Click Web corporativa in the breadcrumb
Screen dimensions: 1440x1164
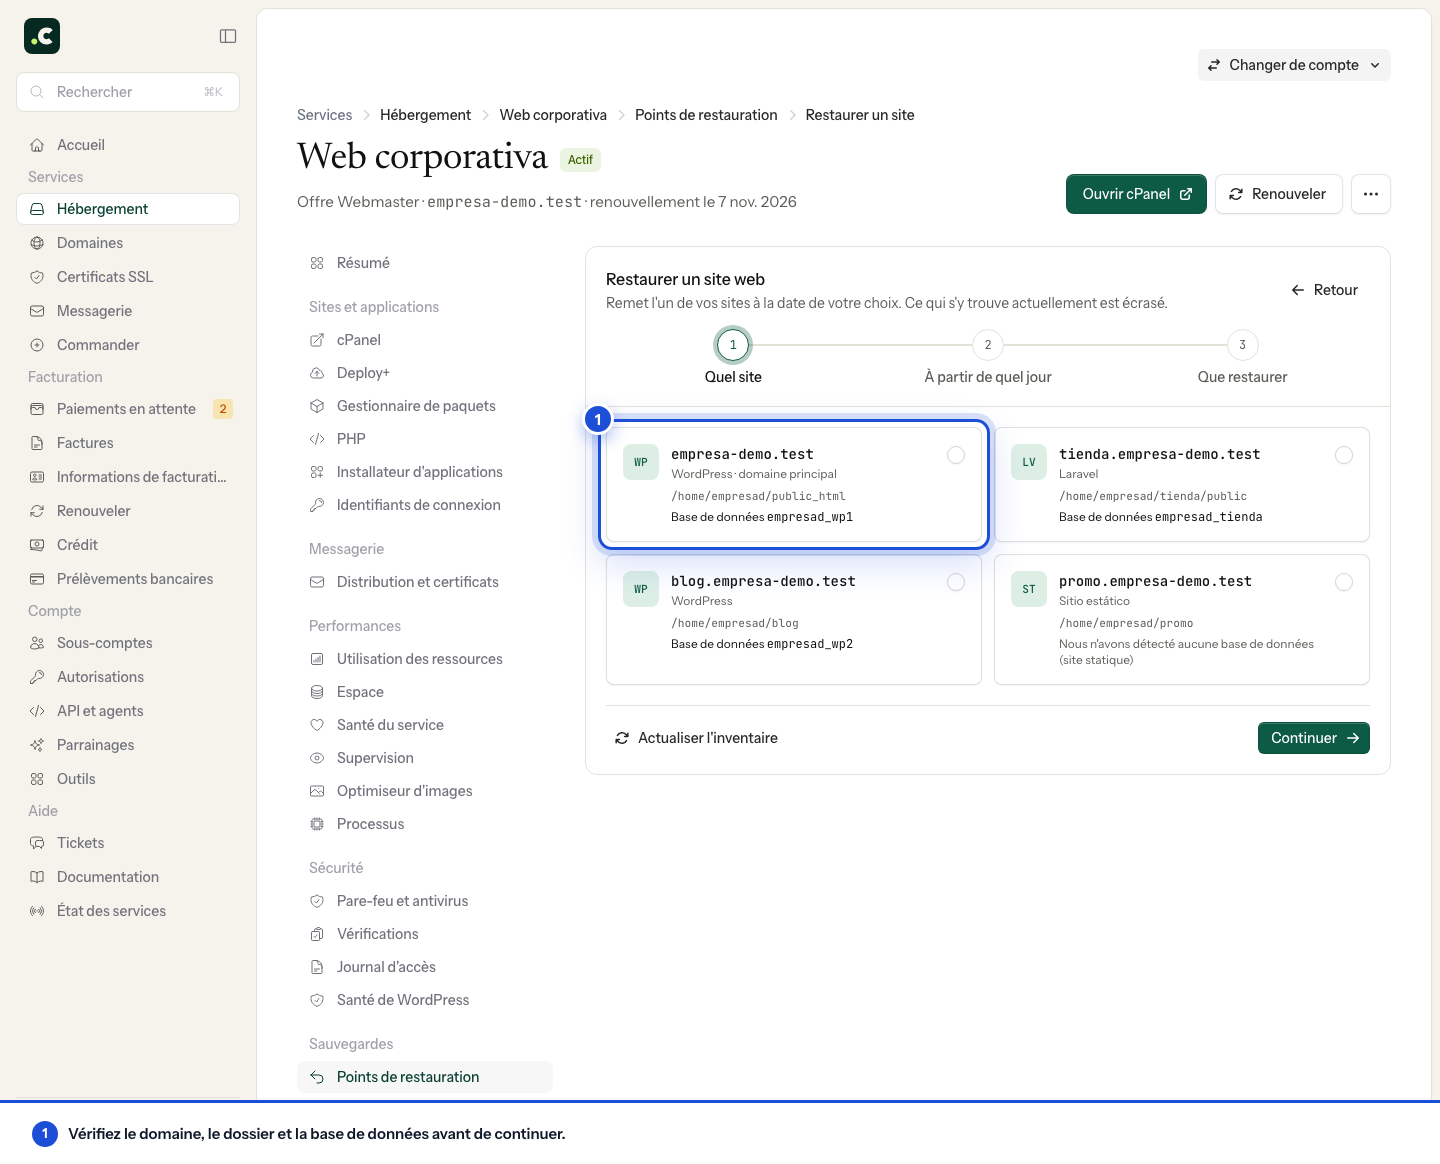[x=553, y=115]
